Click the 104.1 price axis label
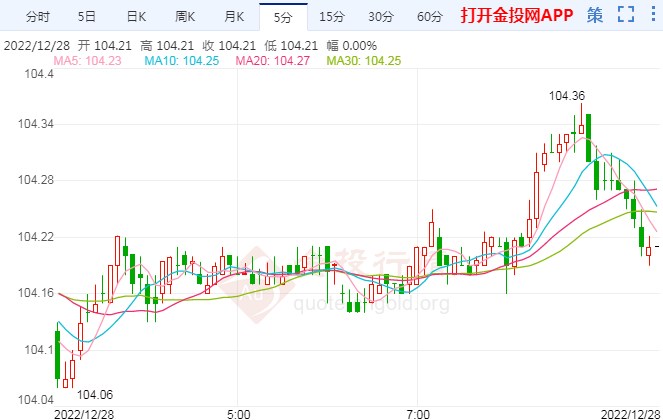Viewport: 663px width, 420px height. [39, 349]
